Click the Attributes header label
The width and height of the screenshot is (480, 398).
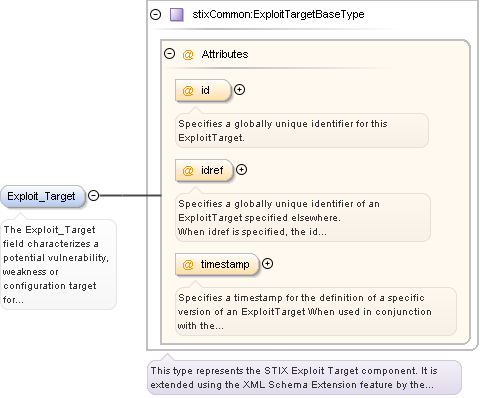[225, 54]
